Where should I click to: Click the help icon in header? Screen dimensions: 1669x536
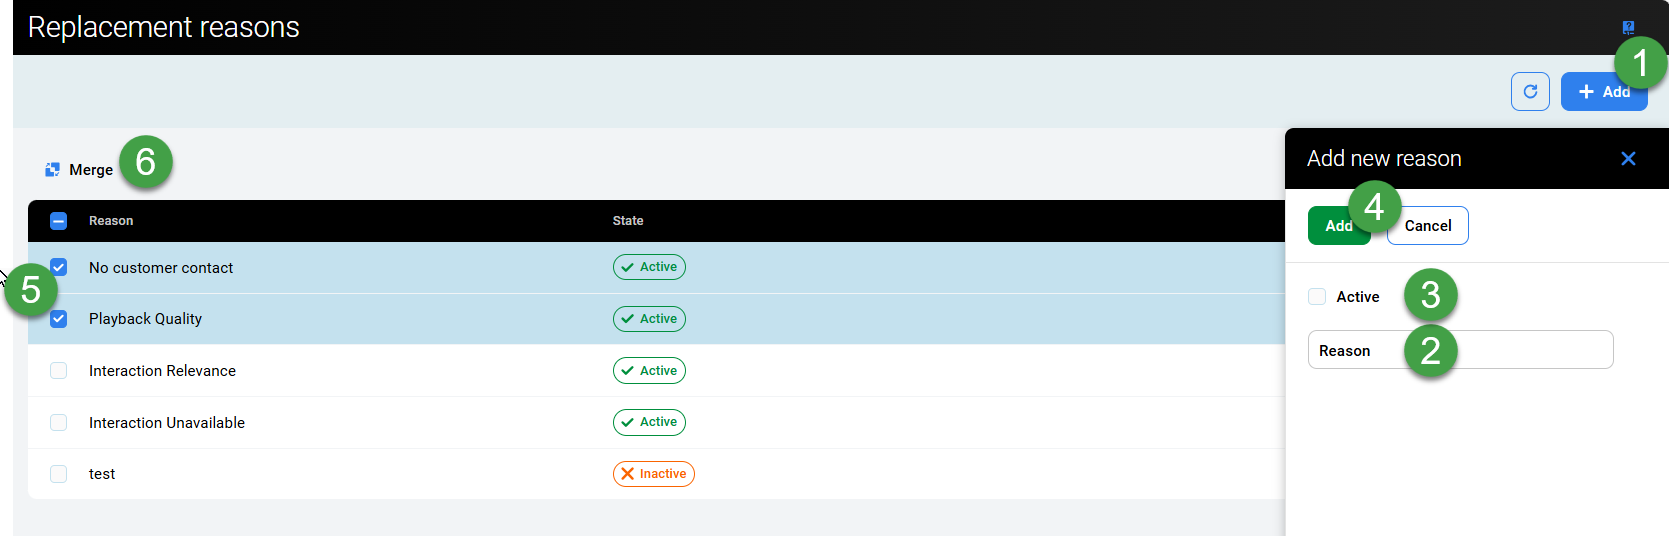1628,27
